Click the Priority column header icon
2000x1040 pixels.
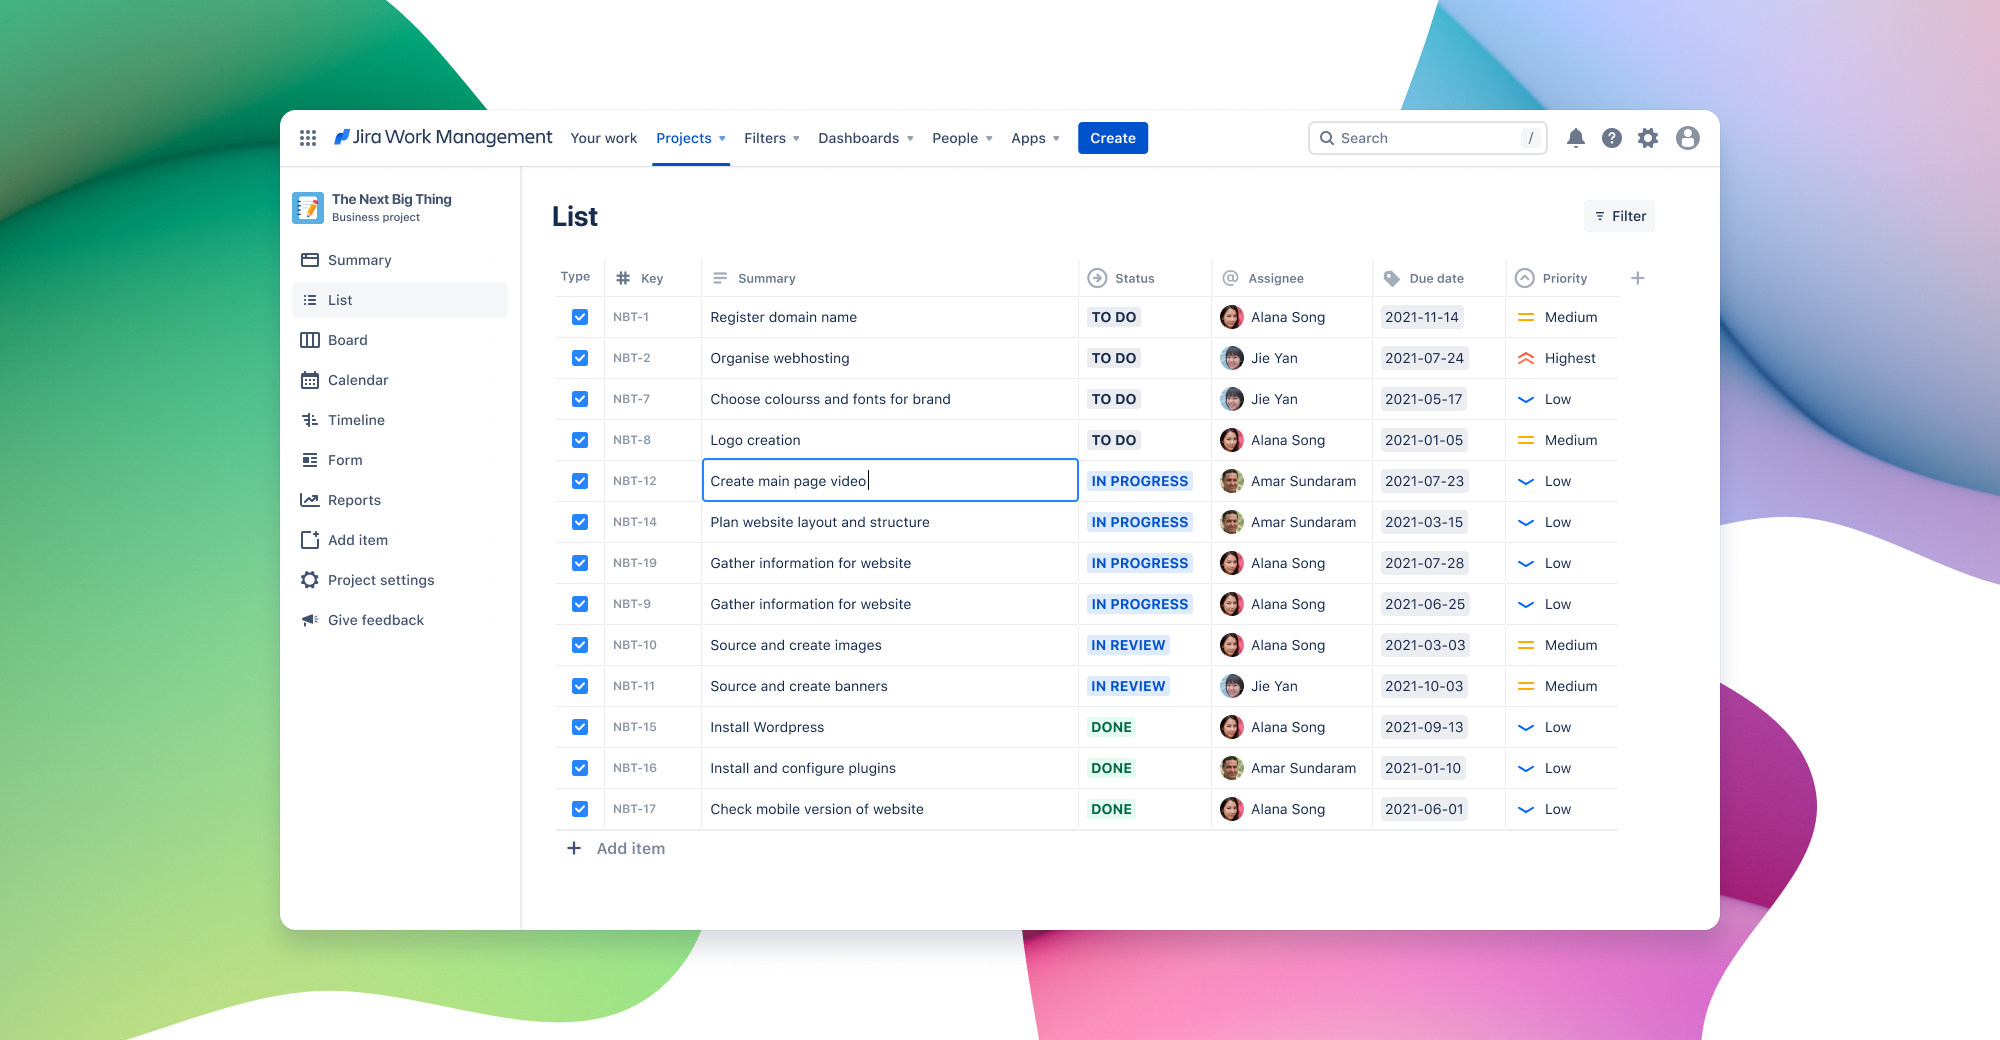(x=1525, y=278)
